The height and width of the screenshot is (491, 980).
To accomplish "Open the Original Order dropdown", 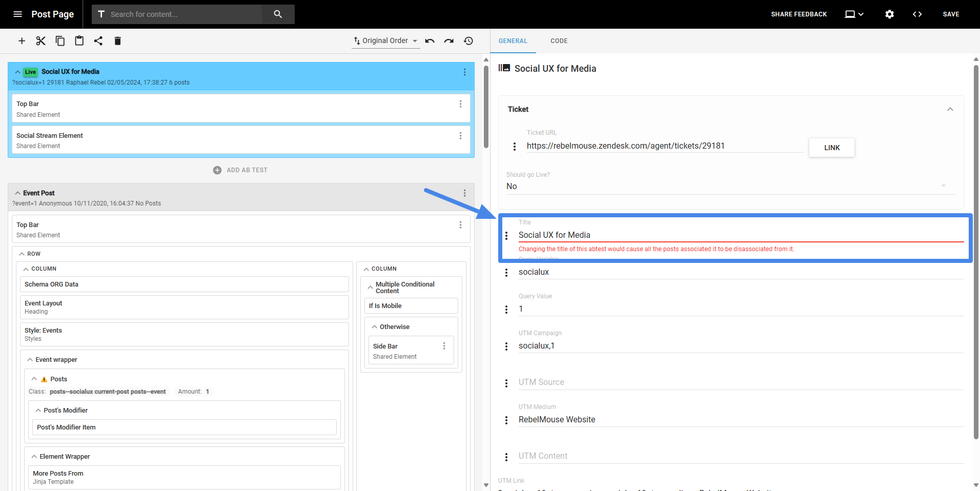I will point(386,41).
